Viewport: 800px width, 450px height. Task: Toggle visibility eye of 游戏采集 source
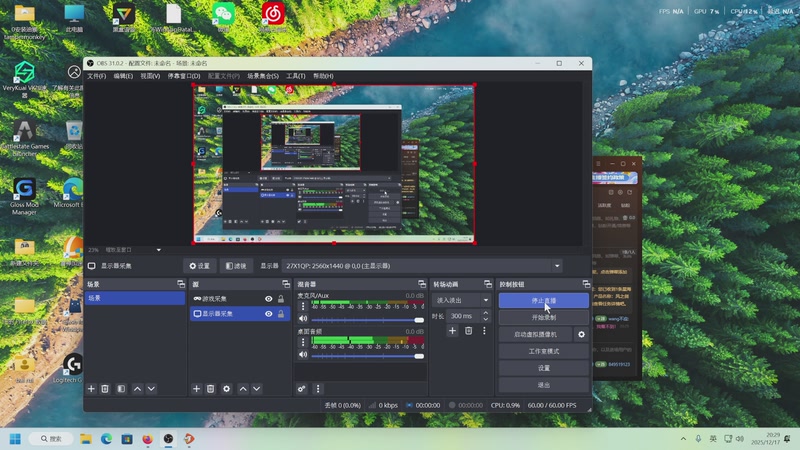pyautogui.click(x=268, y=299)
